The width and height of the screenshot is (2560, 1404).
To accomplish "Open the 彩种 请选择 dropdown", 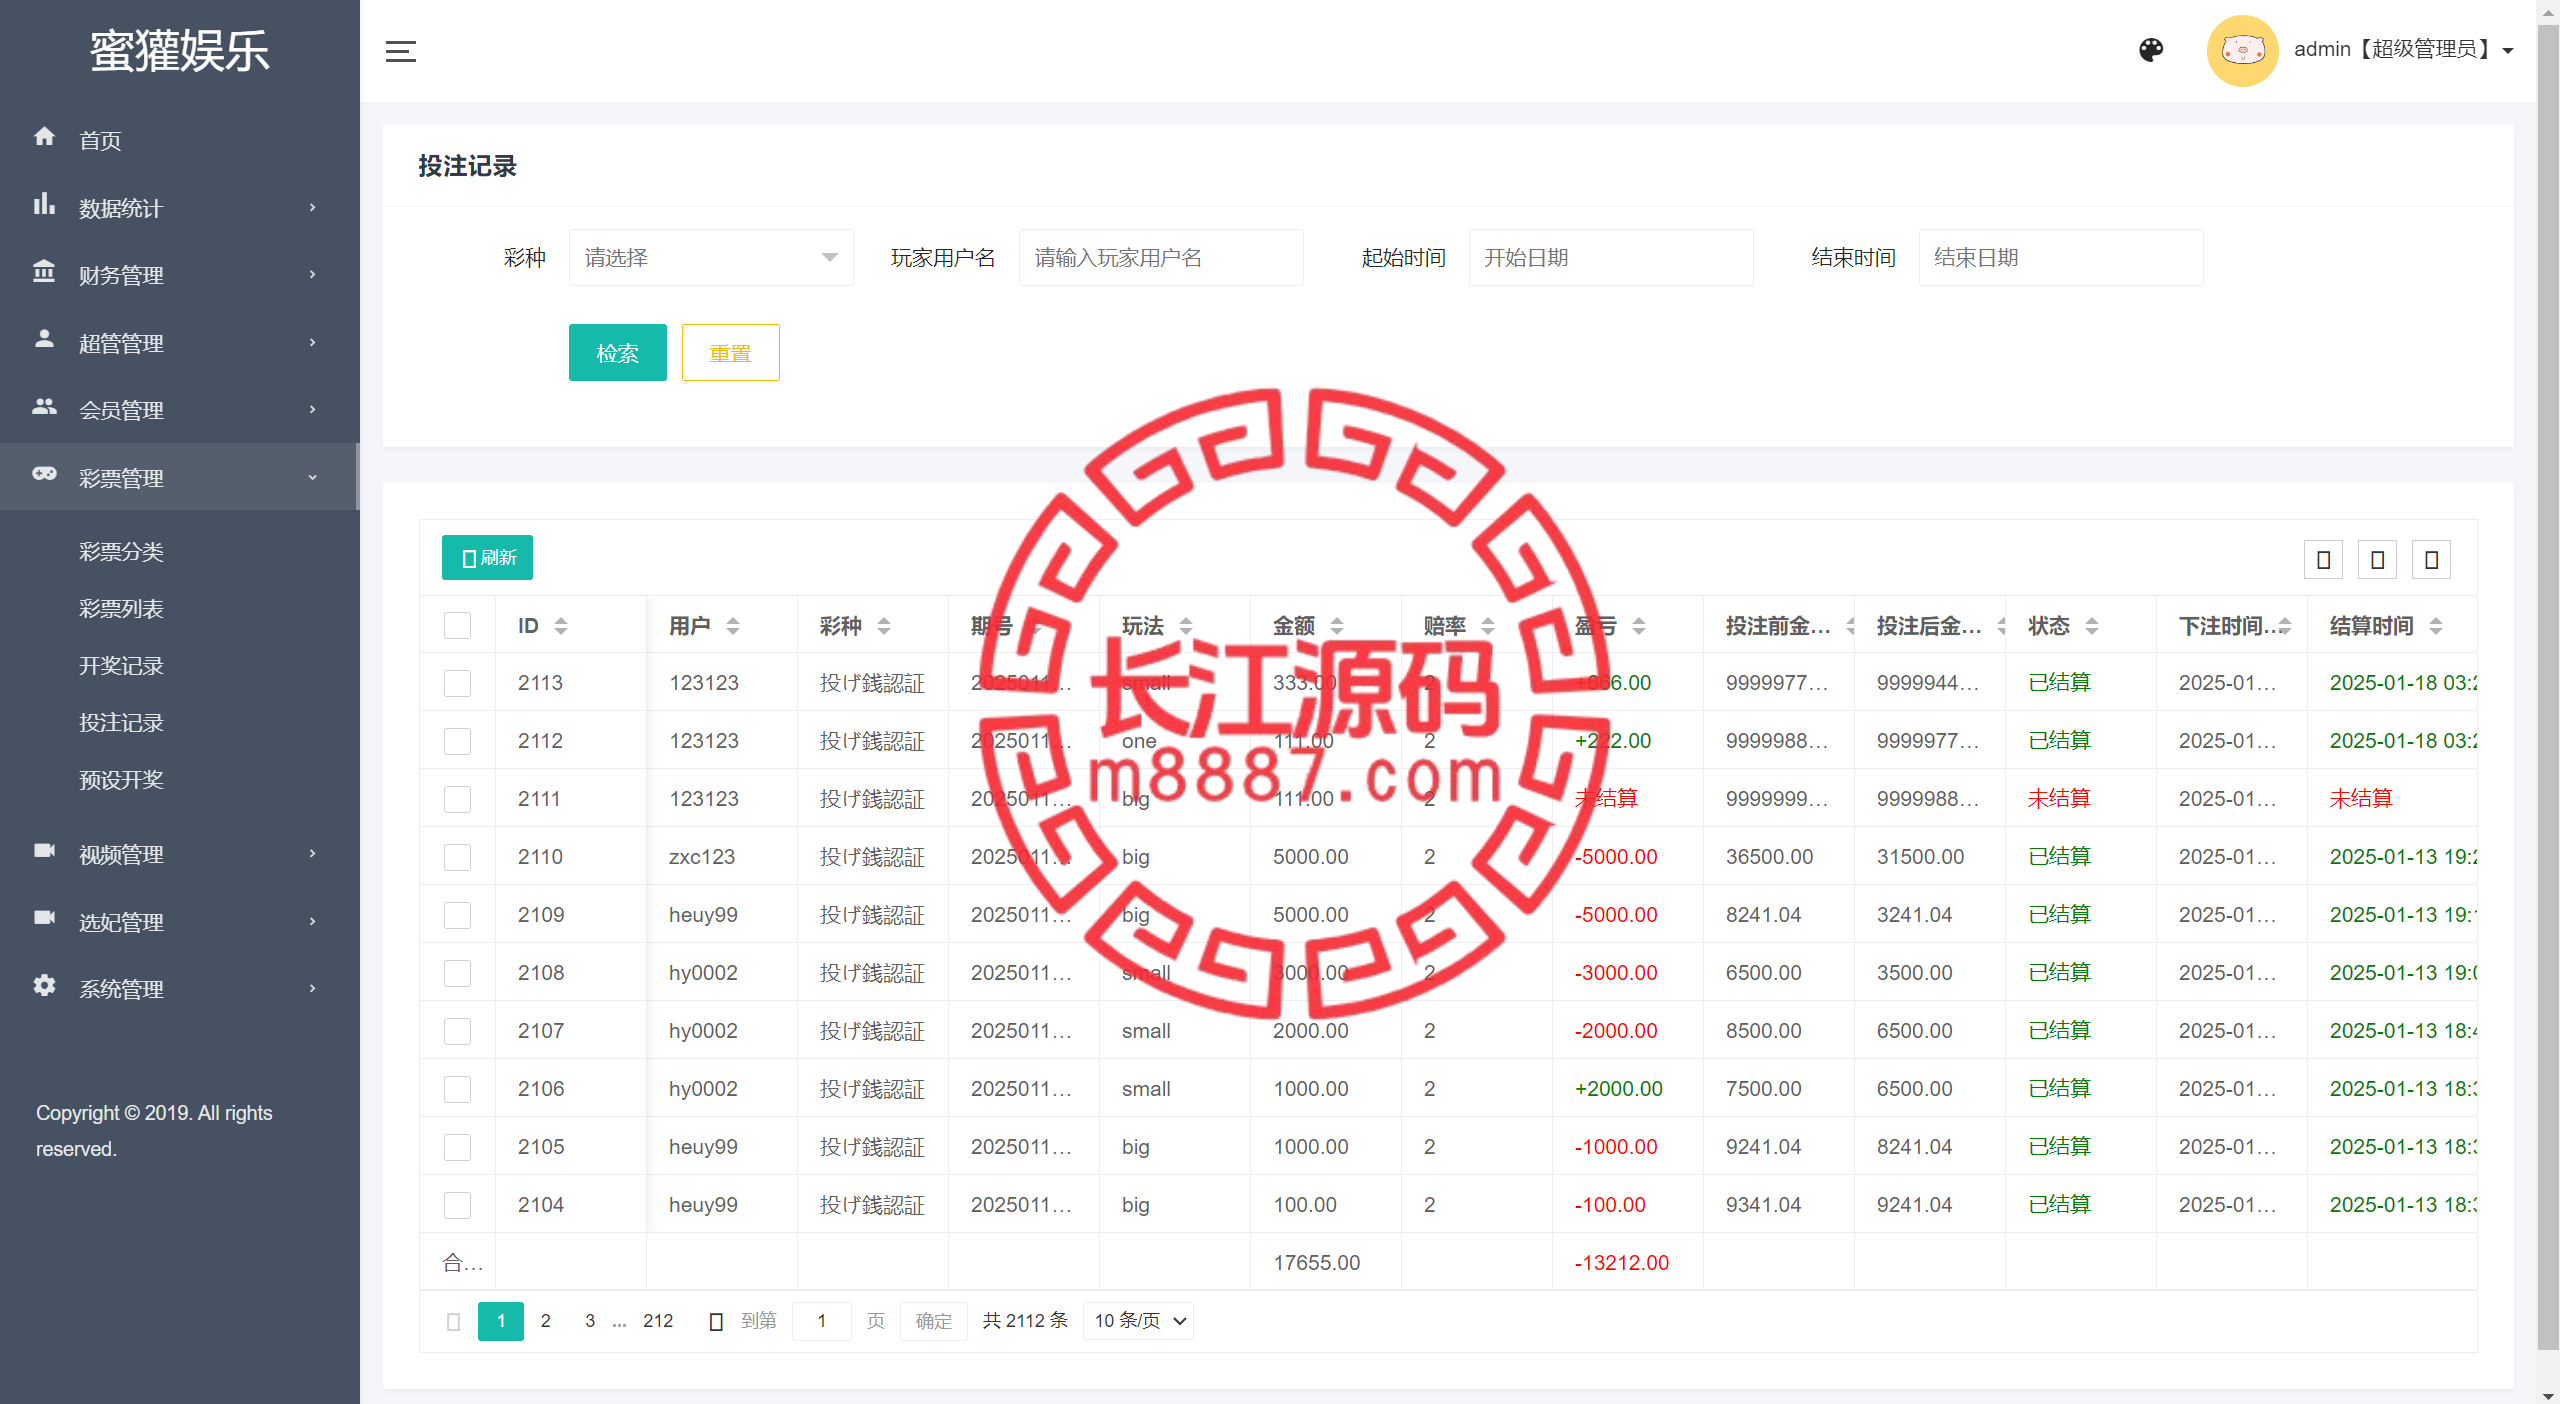I will (x=711, y=258).
